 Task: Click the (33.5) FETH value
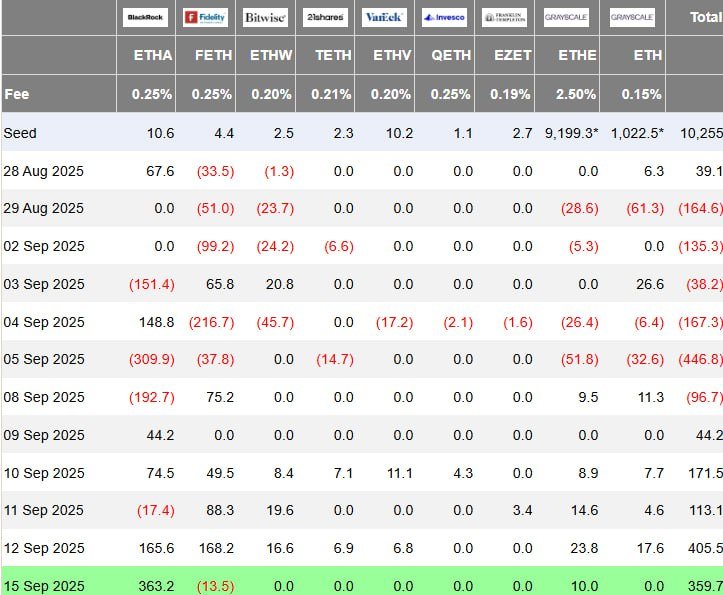click(216, 172)
